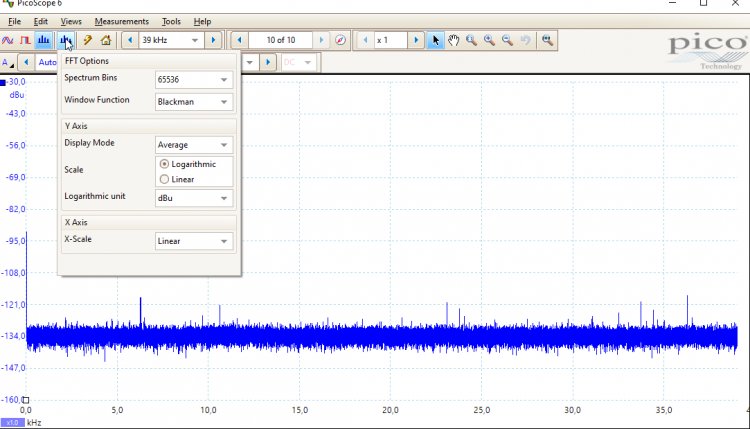The image size is (750, 429).
Task: Increase the 39 kHz frequency range
Action: (x=213, y=40)
